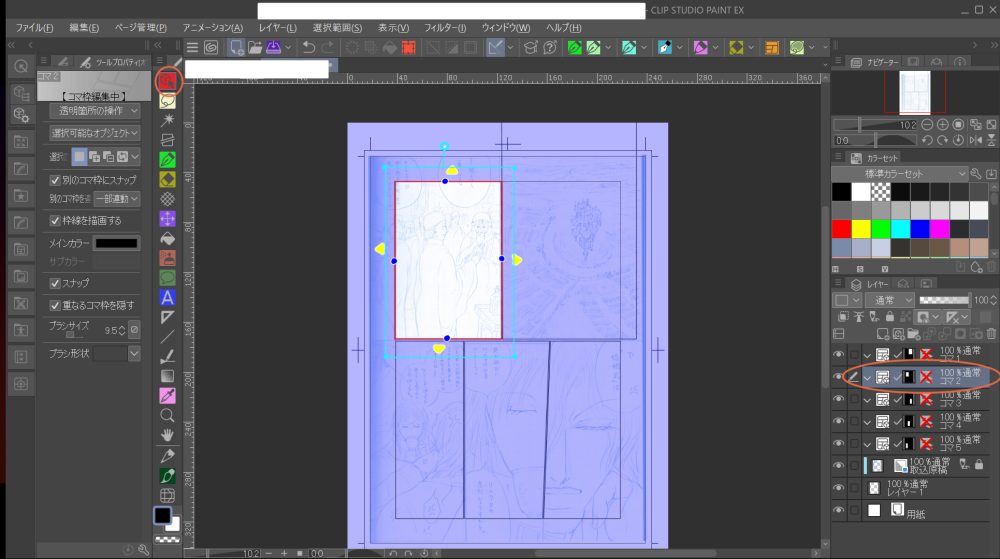The width and height of the screenshot is (1000, 559).
Task: Select the Auto select magic wand tool
Action: 167,119
